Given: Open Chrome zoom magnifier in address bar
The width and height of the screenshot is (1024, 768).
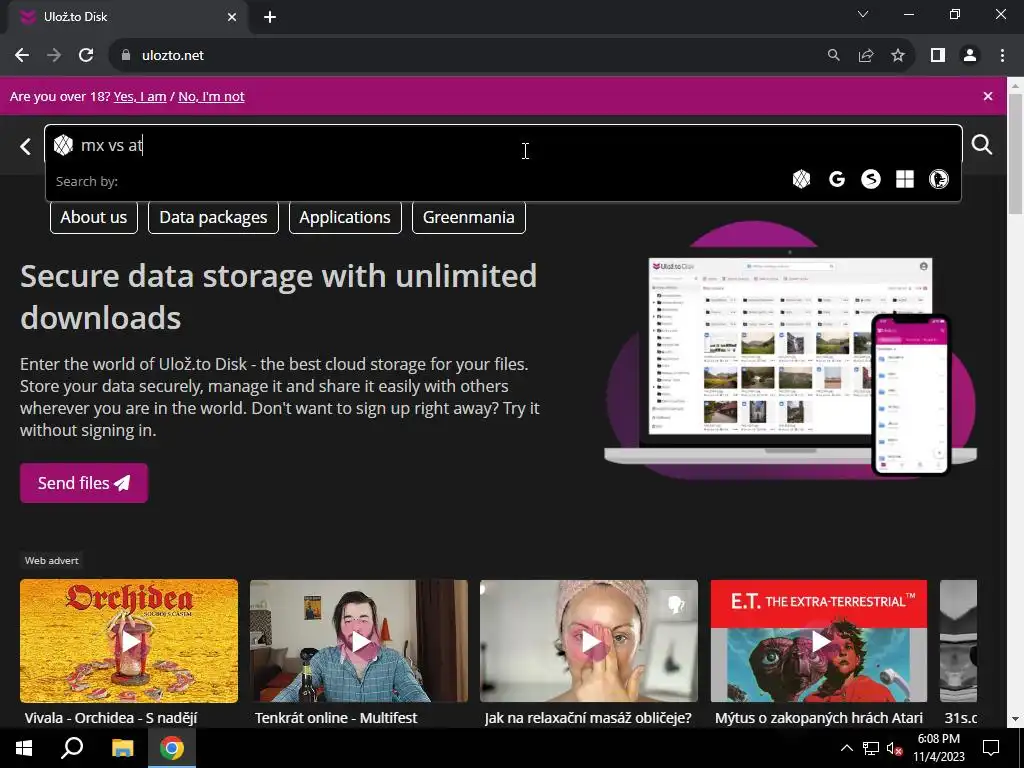Looking at the screenshot, I should click(833, 56).
